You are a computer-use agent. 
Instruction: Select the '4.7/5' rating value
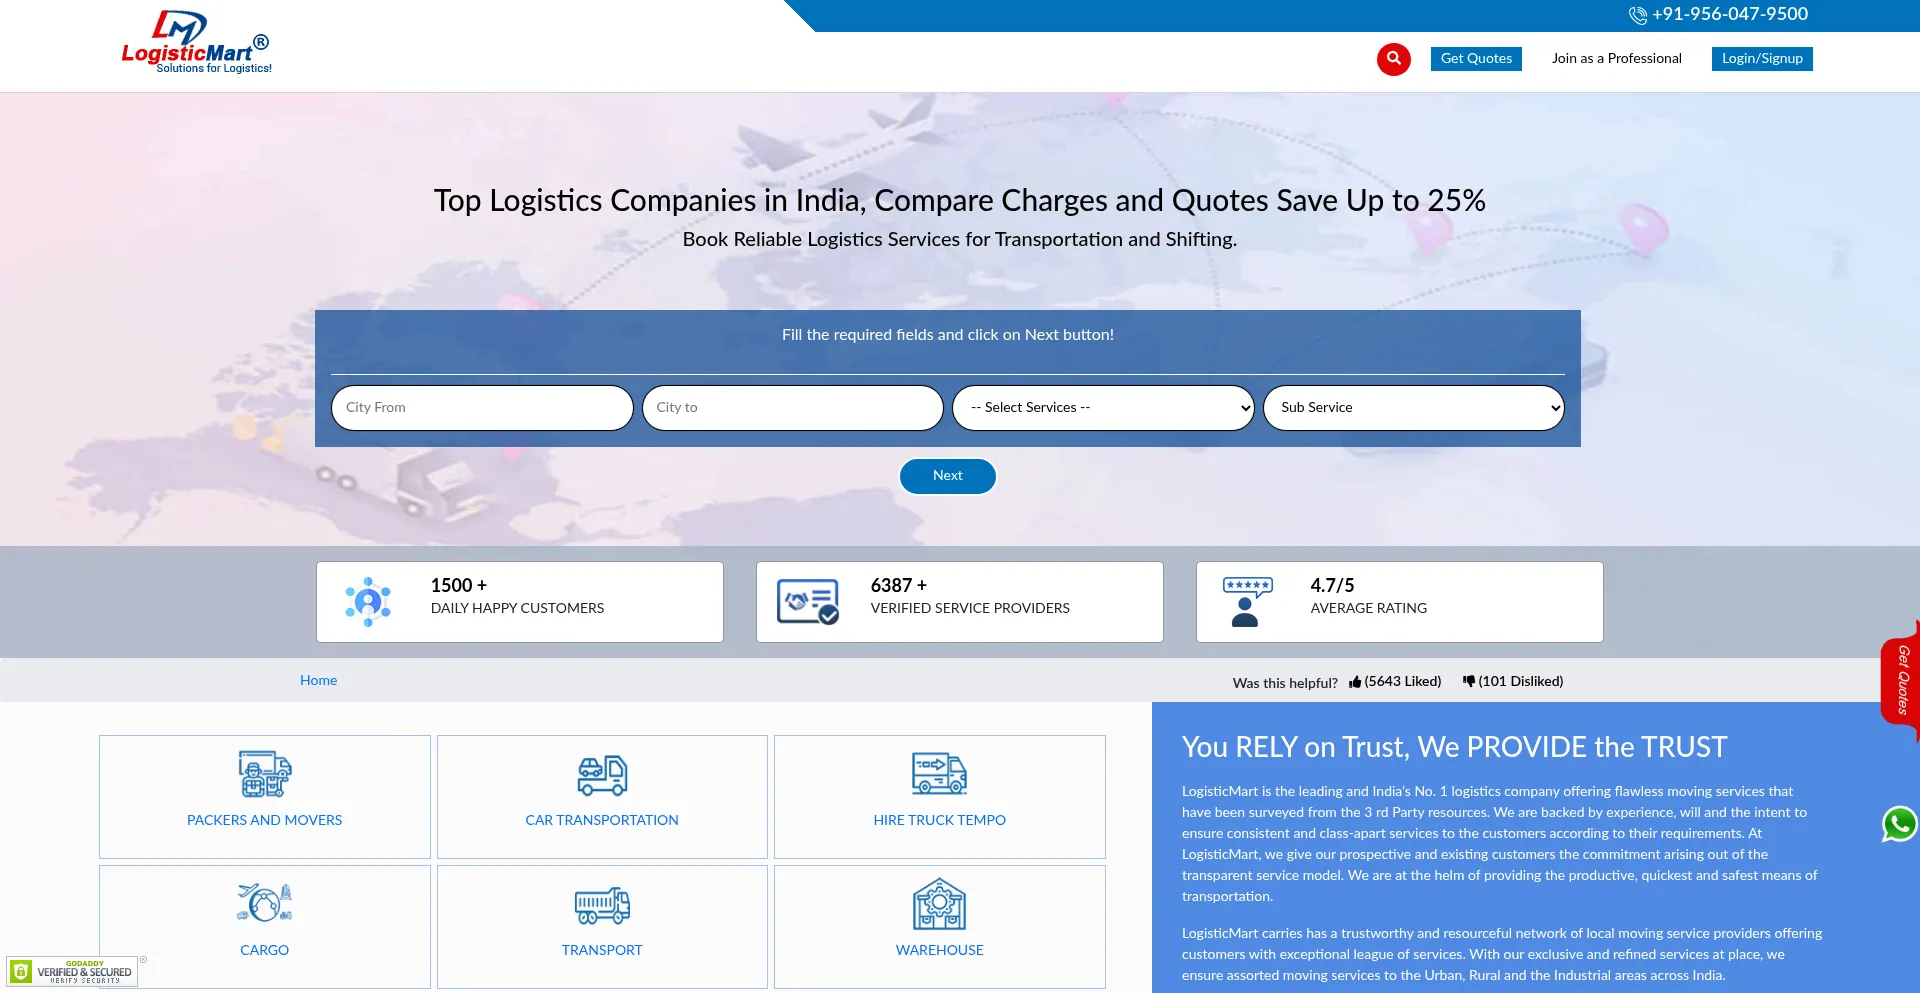[1332, 586]
